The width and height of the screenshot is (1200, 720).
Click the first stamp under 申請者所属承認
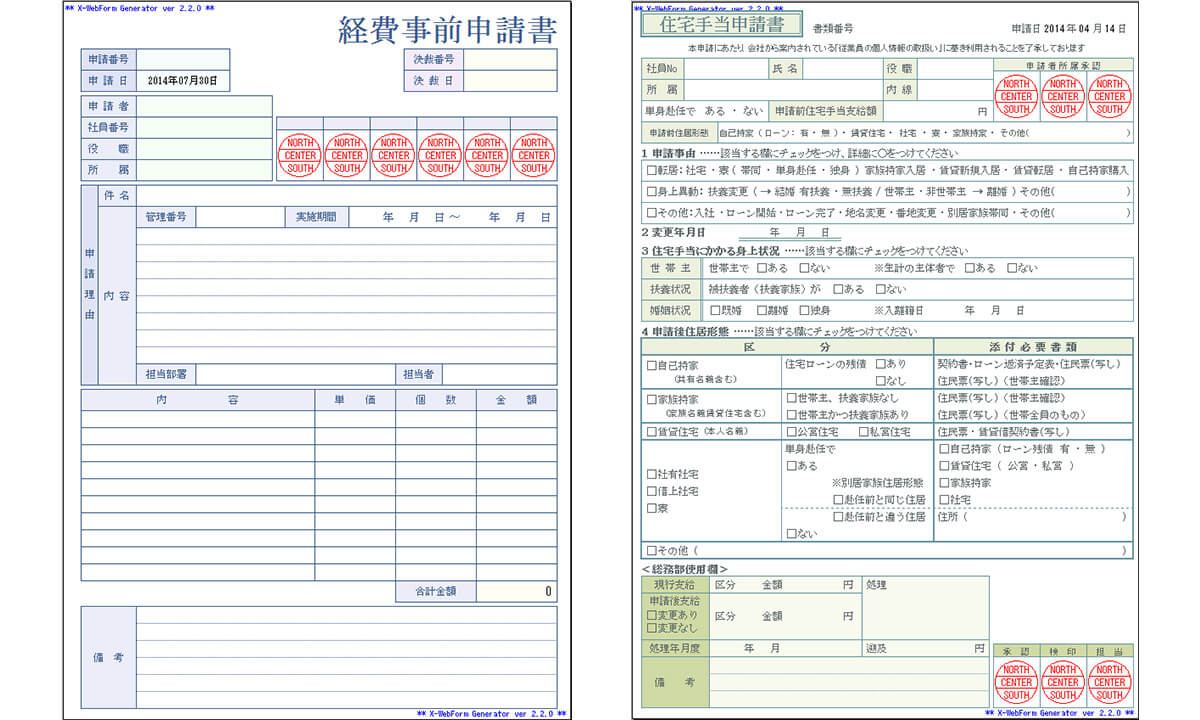[x=1016, y=97]
